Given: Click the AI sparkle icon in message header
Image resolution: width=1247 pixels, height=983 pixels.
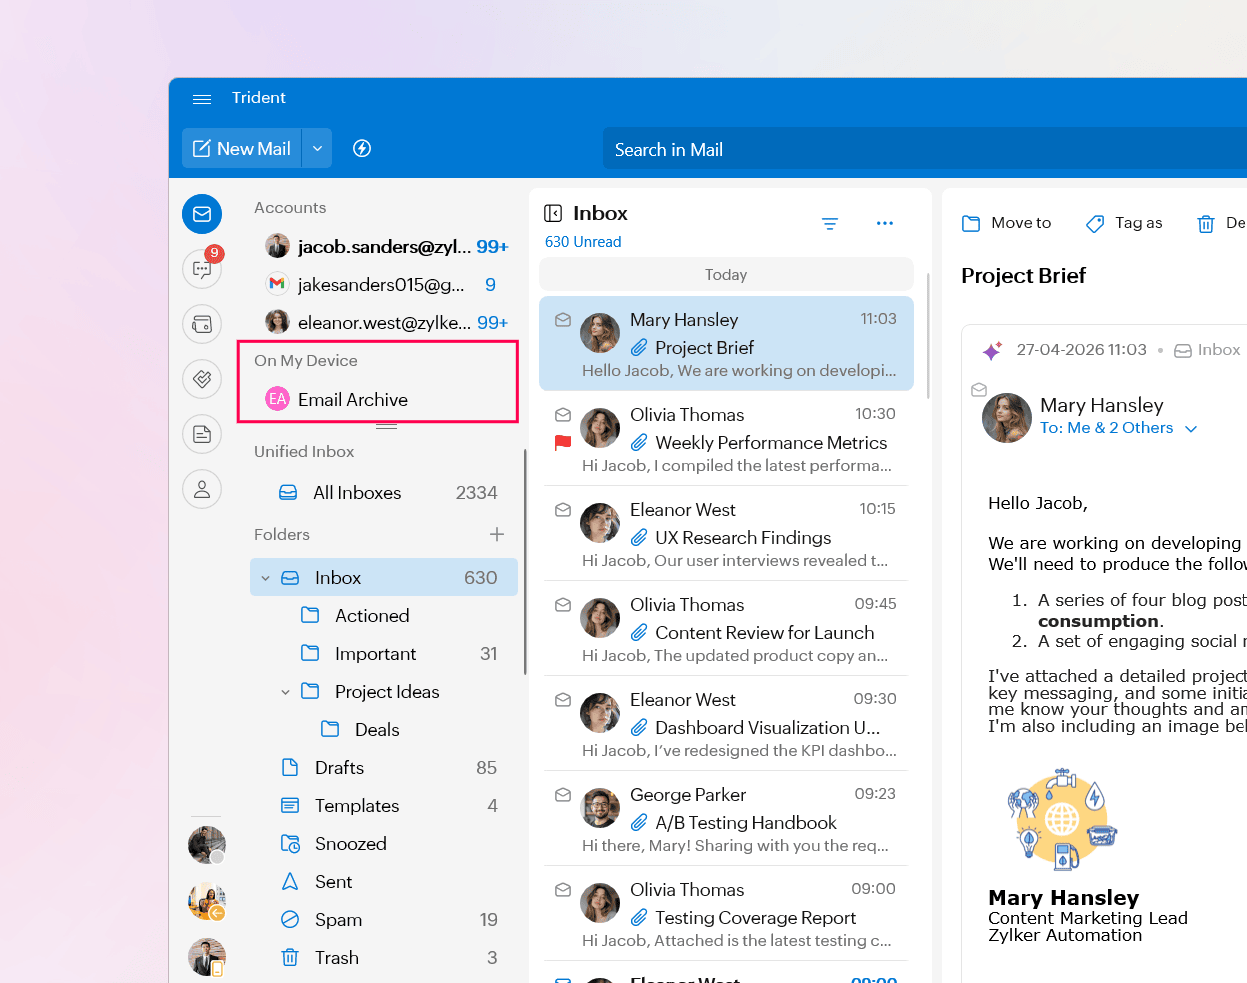Looking at the screenshot, I should point(992,350).
